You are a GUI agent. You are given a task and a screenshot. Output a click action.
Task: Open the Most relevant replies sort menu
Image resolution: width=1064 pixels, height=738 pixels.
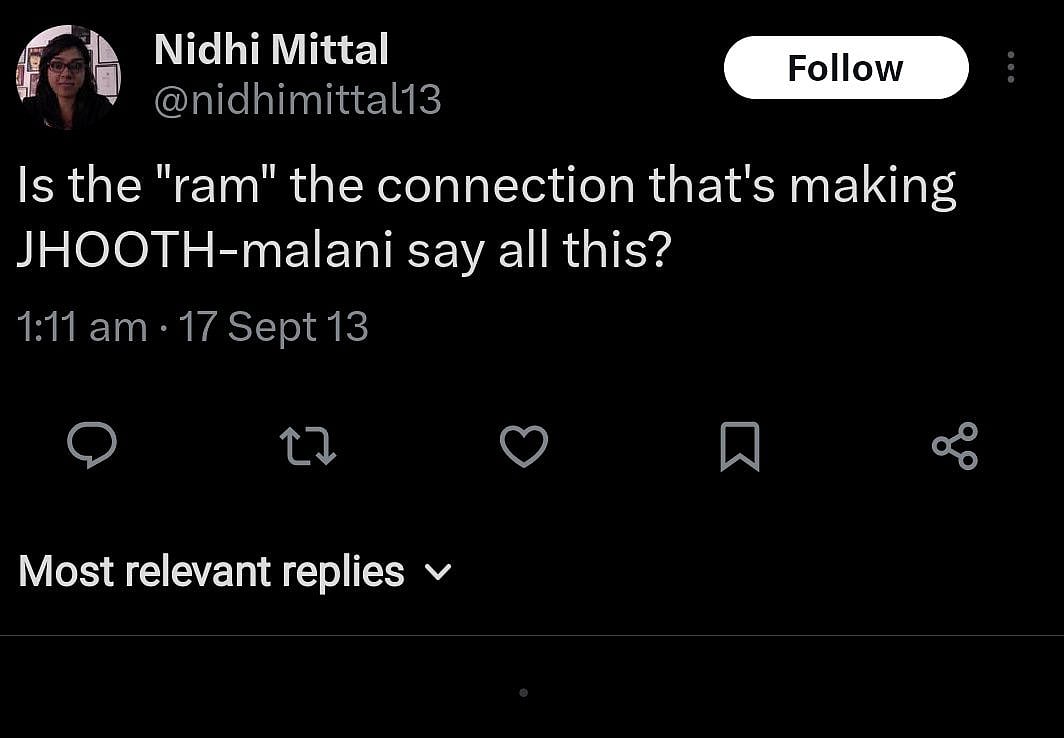(x=211, y=572)
